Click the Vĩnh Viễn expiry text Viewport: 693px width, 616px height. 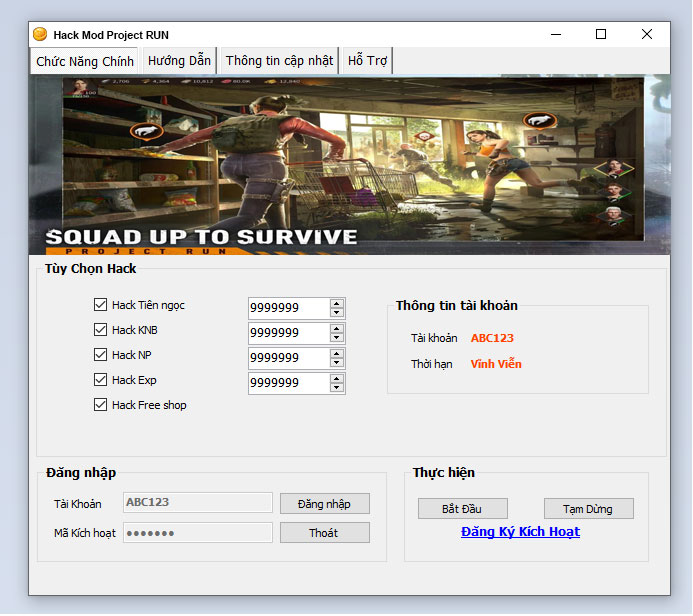pos(496,364)
